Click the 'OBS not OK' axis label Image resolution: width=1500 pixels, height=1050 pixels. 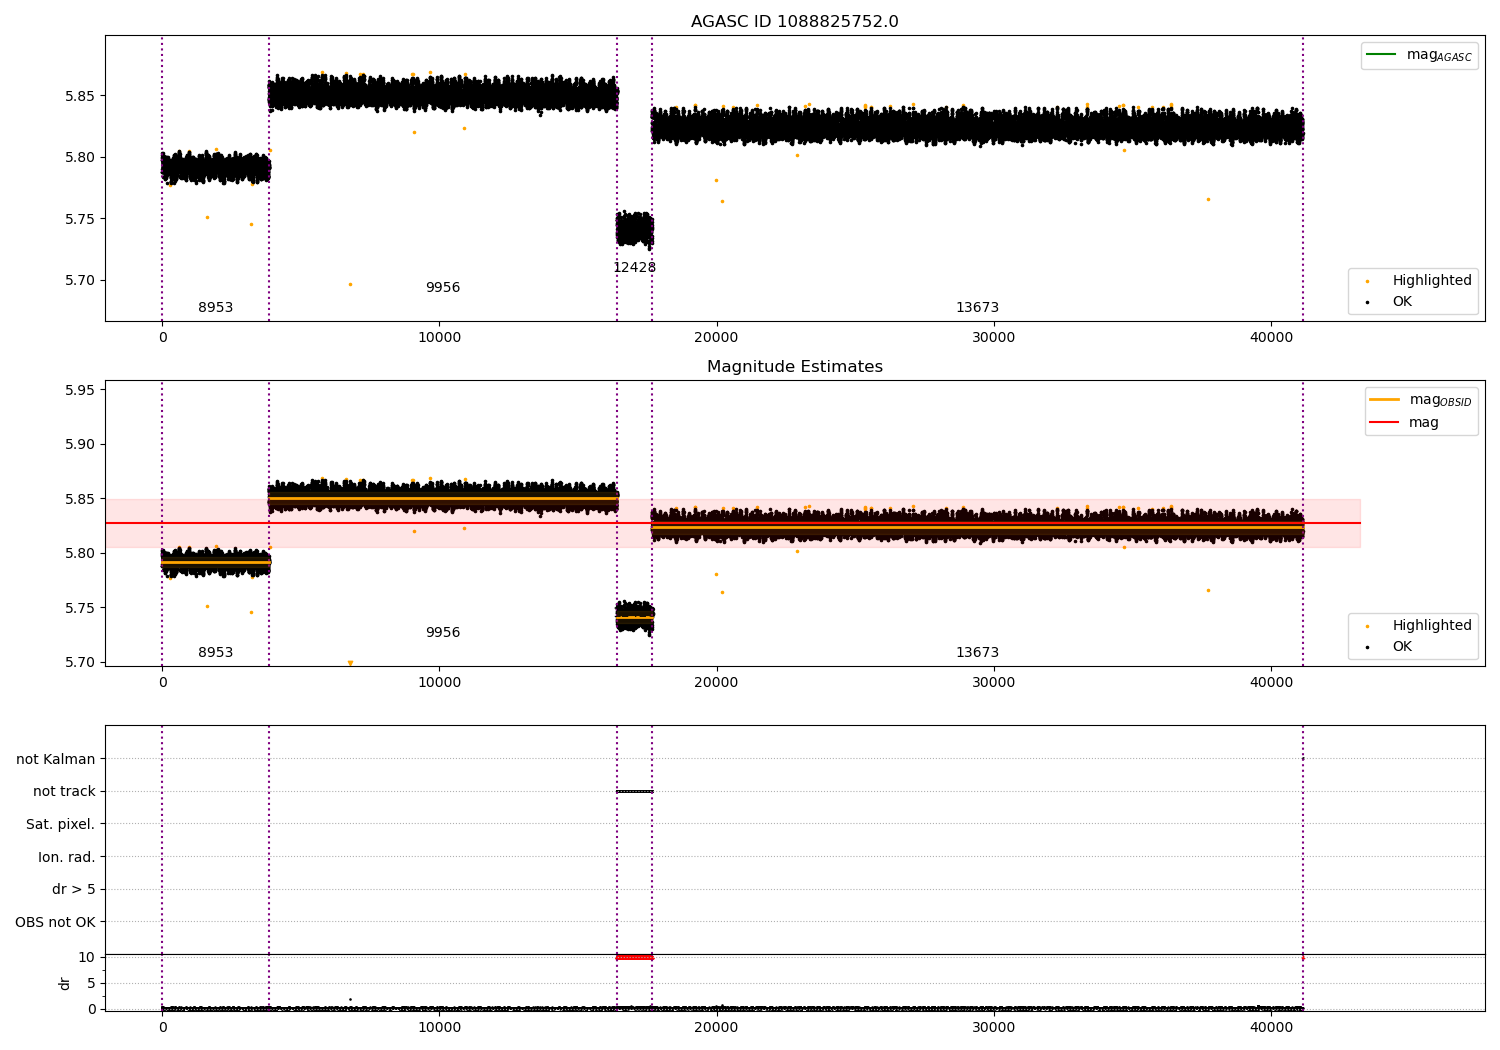(55, 922)
